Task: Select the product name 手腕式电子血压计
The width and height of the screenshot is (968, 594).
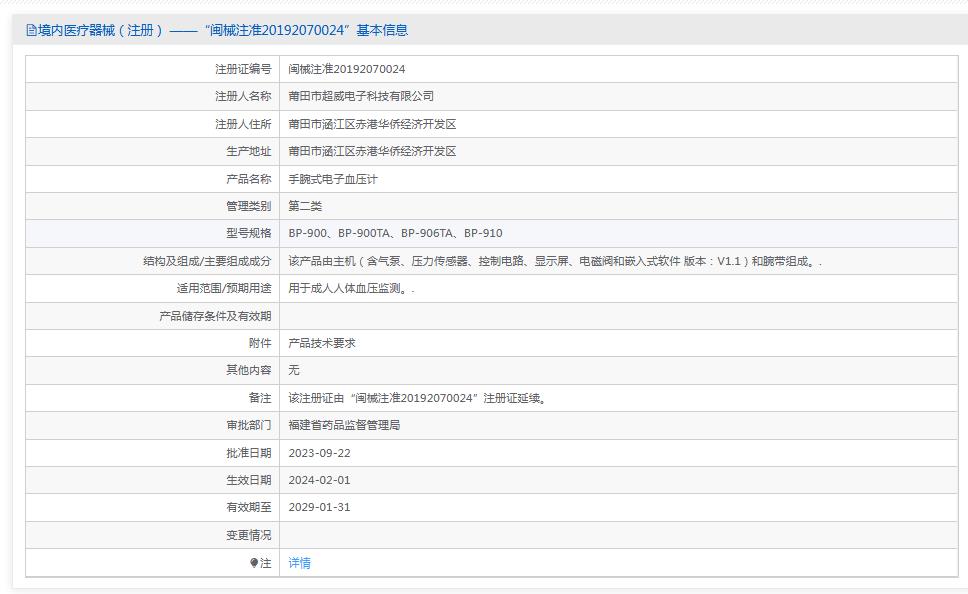Action: [x=339, y=178]
